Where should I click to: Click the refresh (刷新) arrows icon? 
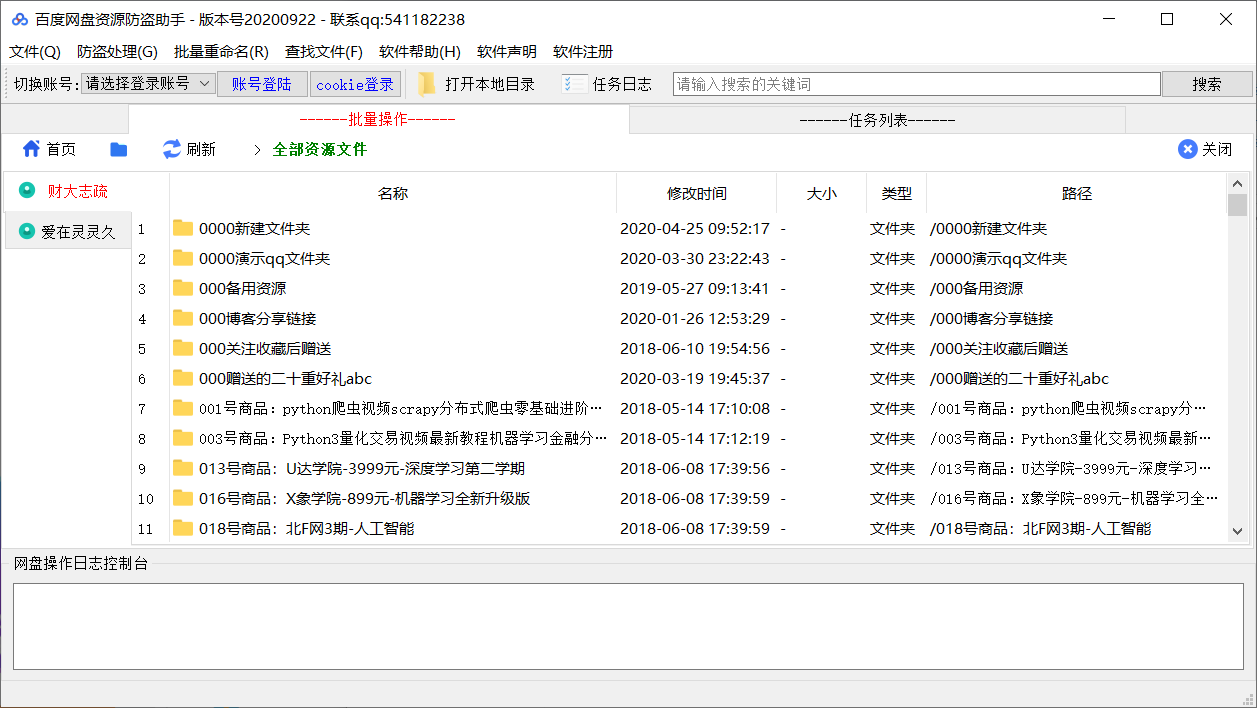tap(172, 149)
